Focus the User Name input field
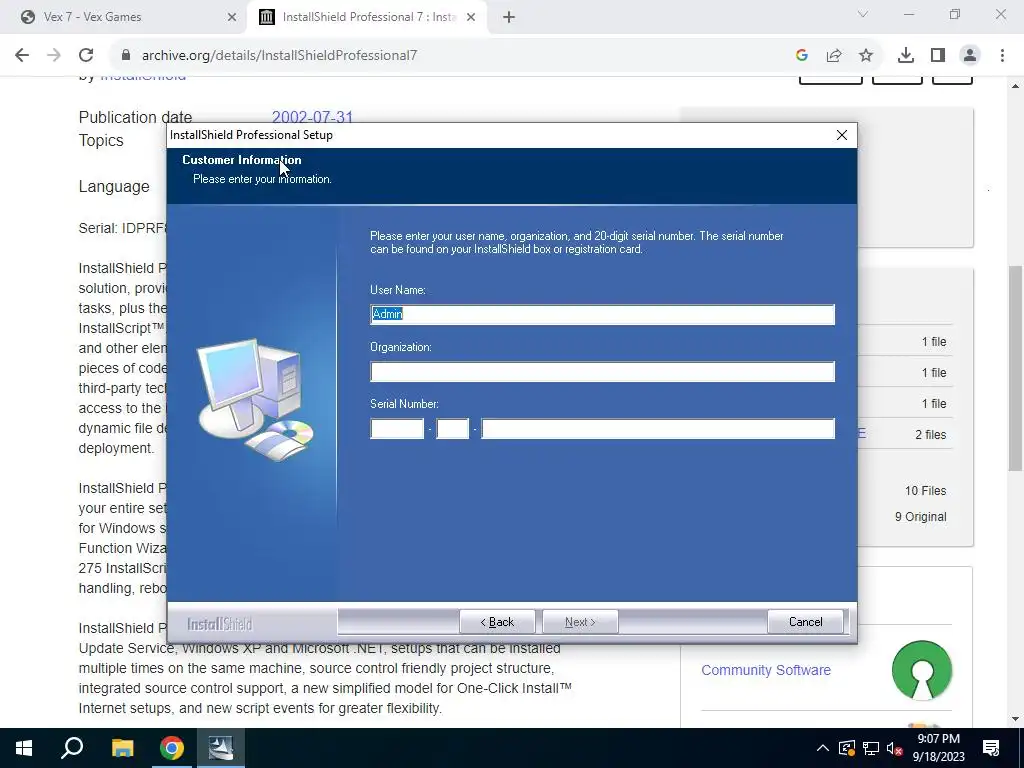1024x768 pixels. [602, 314]
